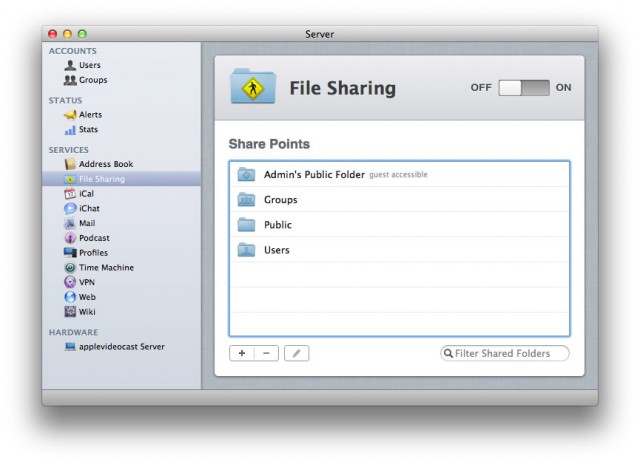Select the Alerts sidebar label
Viewport: 640px width, 464px height.
coord(90,115)
